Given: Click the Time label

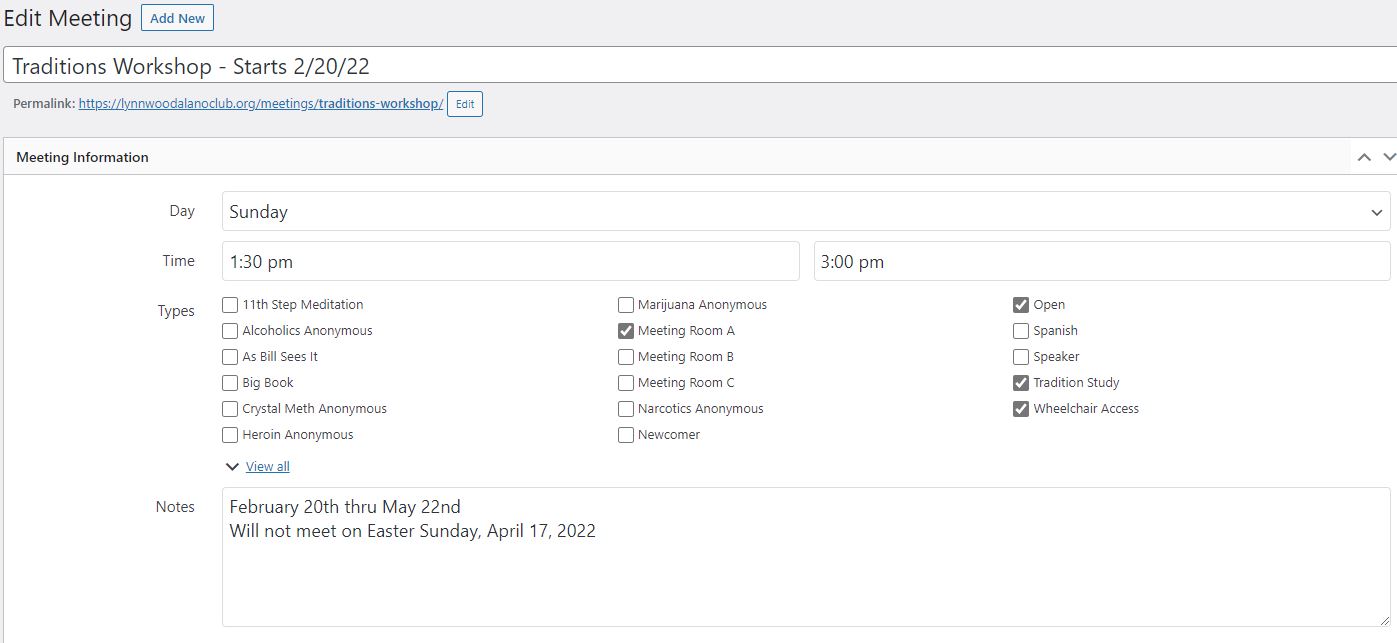Looking at the screenshot, I should point(179,261).
